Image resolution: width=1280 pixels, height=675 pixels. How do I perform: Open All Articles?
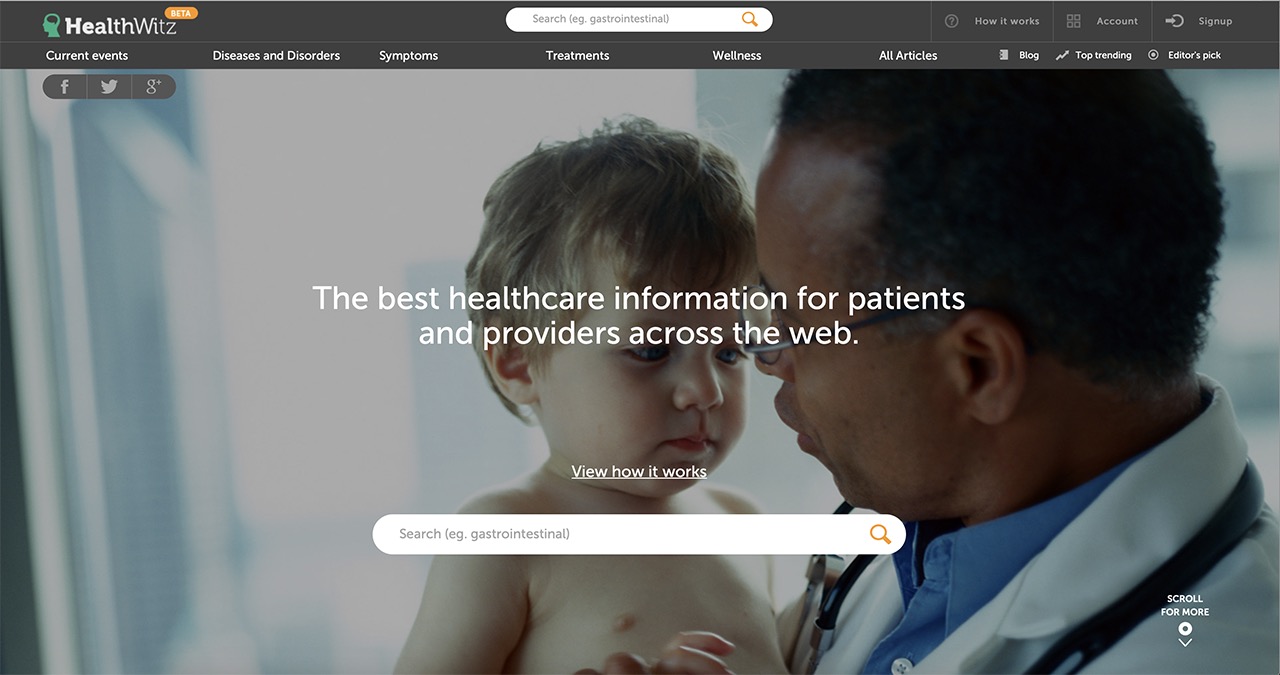pos(908,56)
